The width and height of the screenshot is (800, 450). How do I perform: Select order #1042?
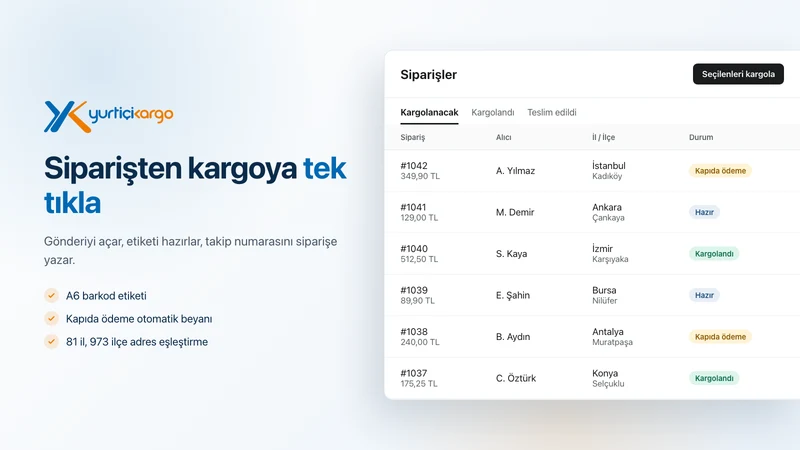click(x=414, y=166)
